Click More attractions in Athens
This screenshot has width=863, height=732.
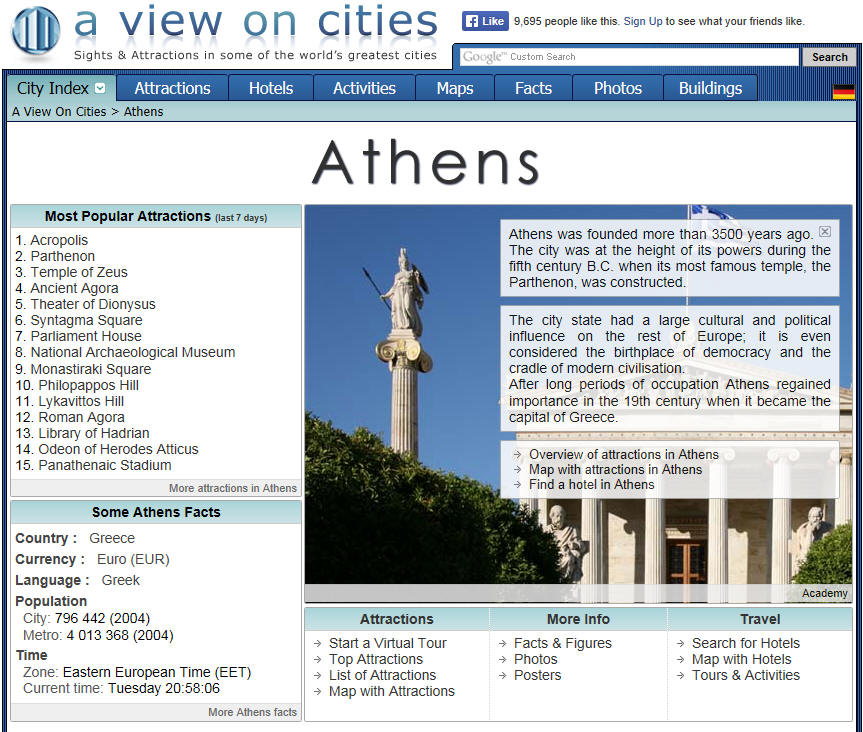click(x=232, y=488)
